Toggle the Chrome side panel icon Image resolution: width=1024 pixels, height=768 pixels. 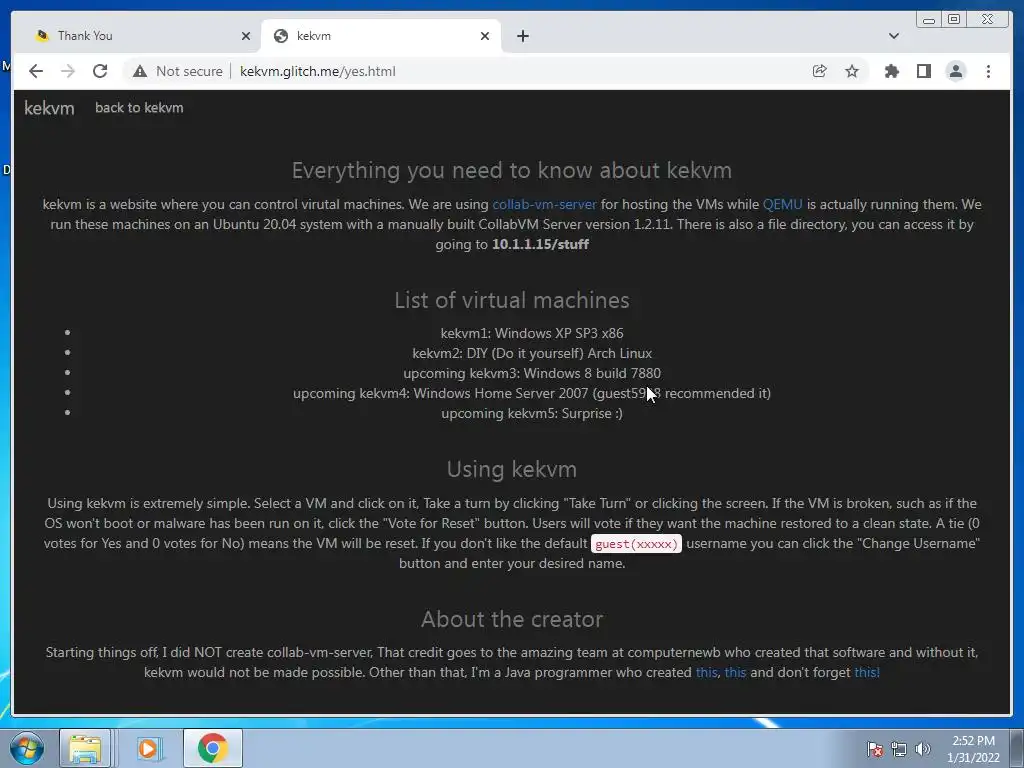923,71
